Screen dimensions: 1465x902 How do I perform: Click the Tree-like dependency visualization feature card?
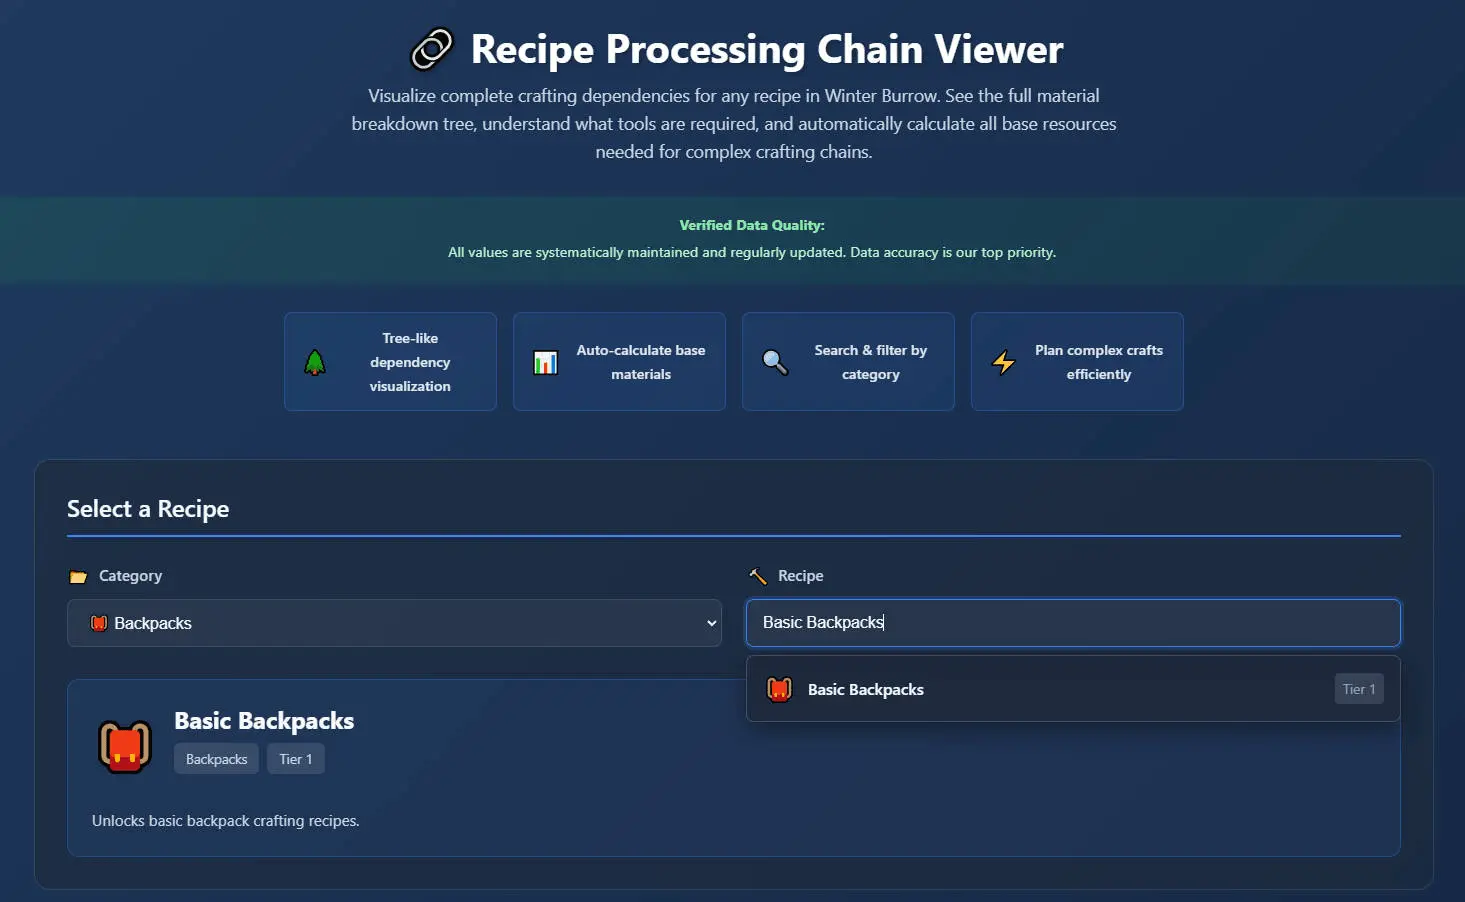(x=390, y=361)
